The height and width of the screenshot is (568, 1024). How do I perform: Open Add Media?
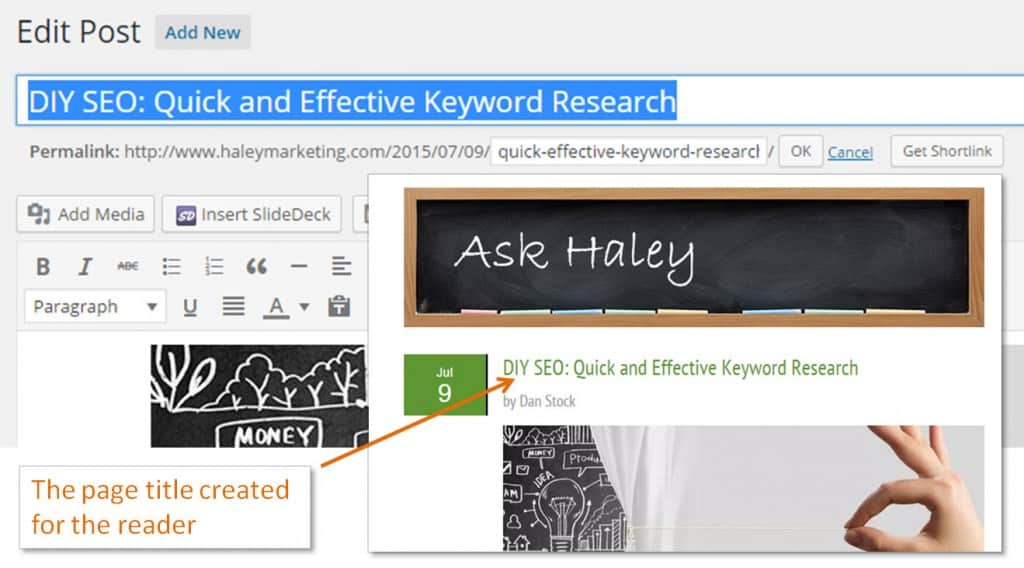[x=86, y=214]
